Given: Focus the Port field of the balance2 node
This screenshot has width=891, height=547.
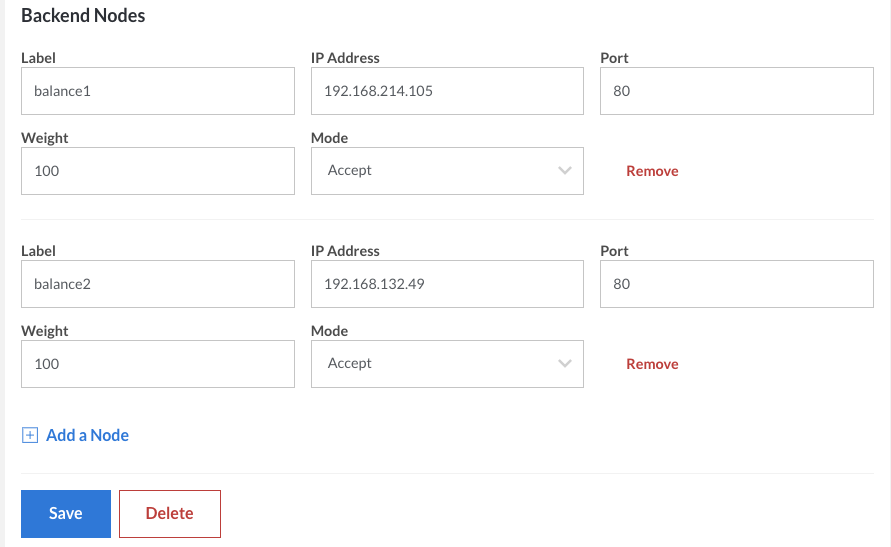Looking at the screenshot, I should click(736, 284).
